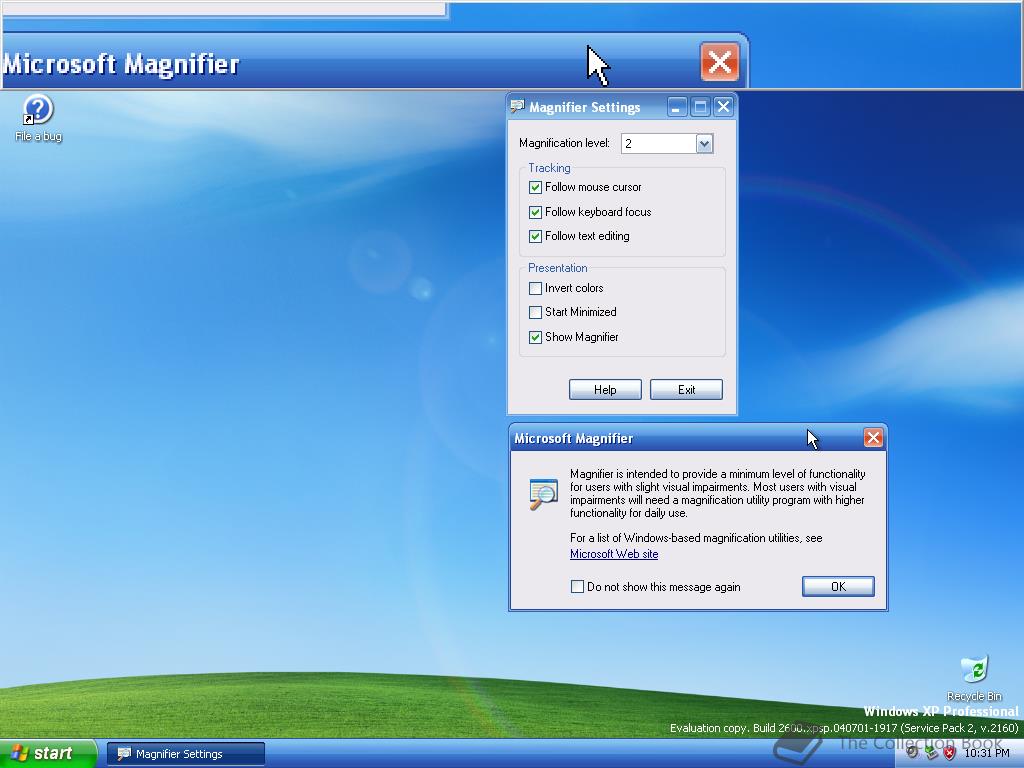Open the Recycle Bin desktop icon

974,679
